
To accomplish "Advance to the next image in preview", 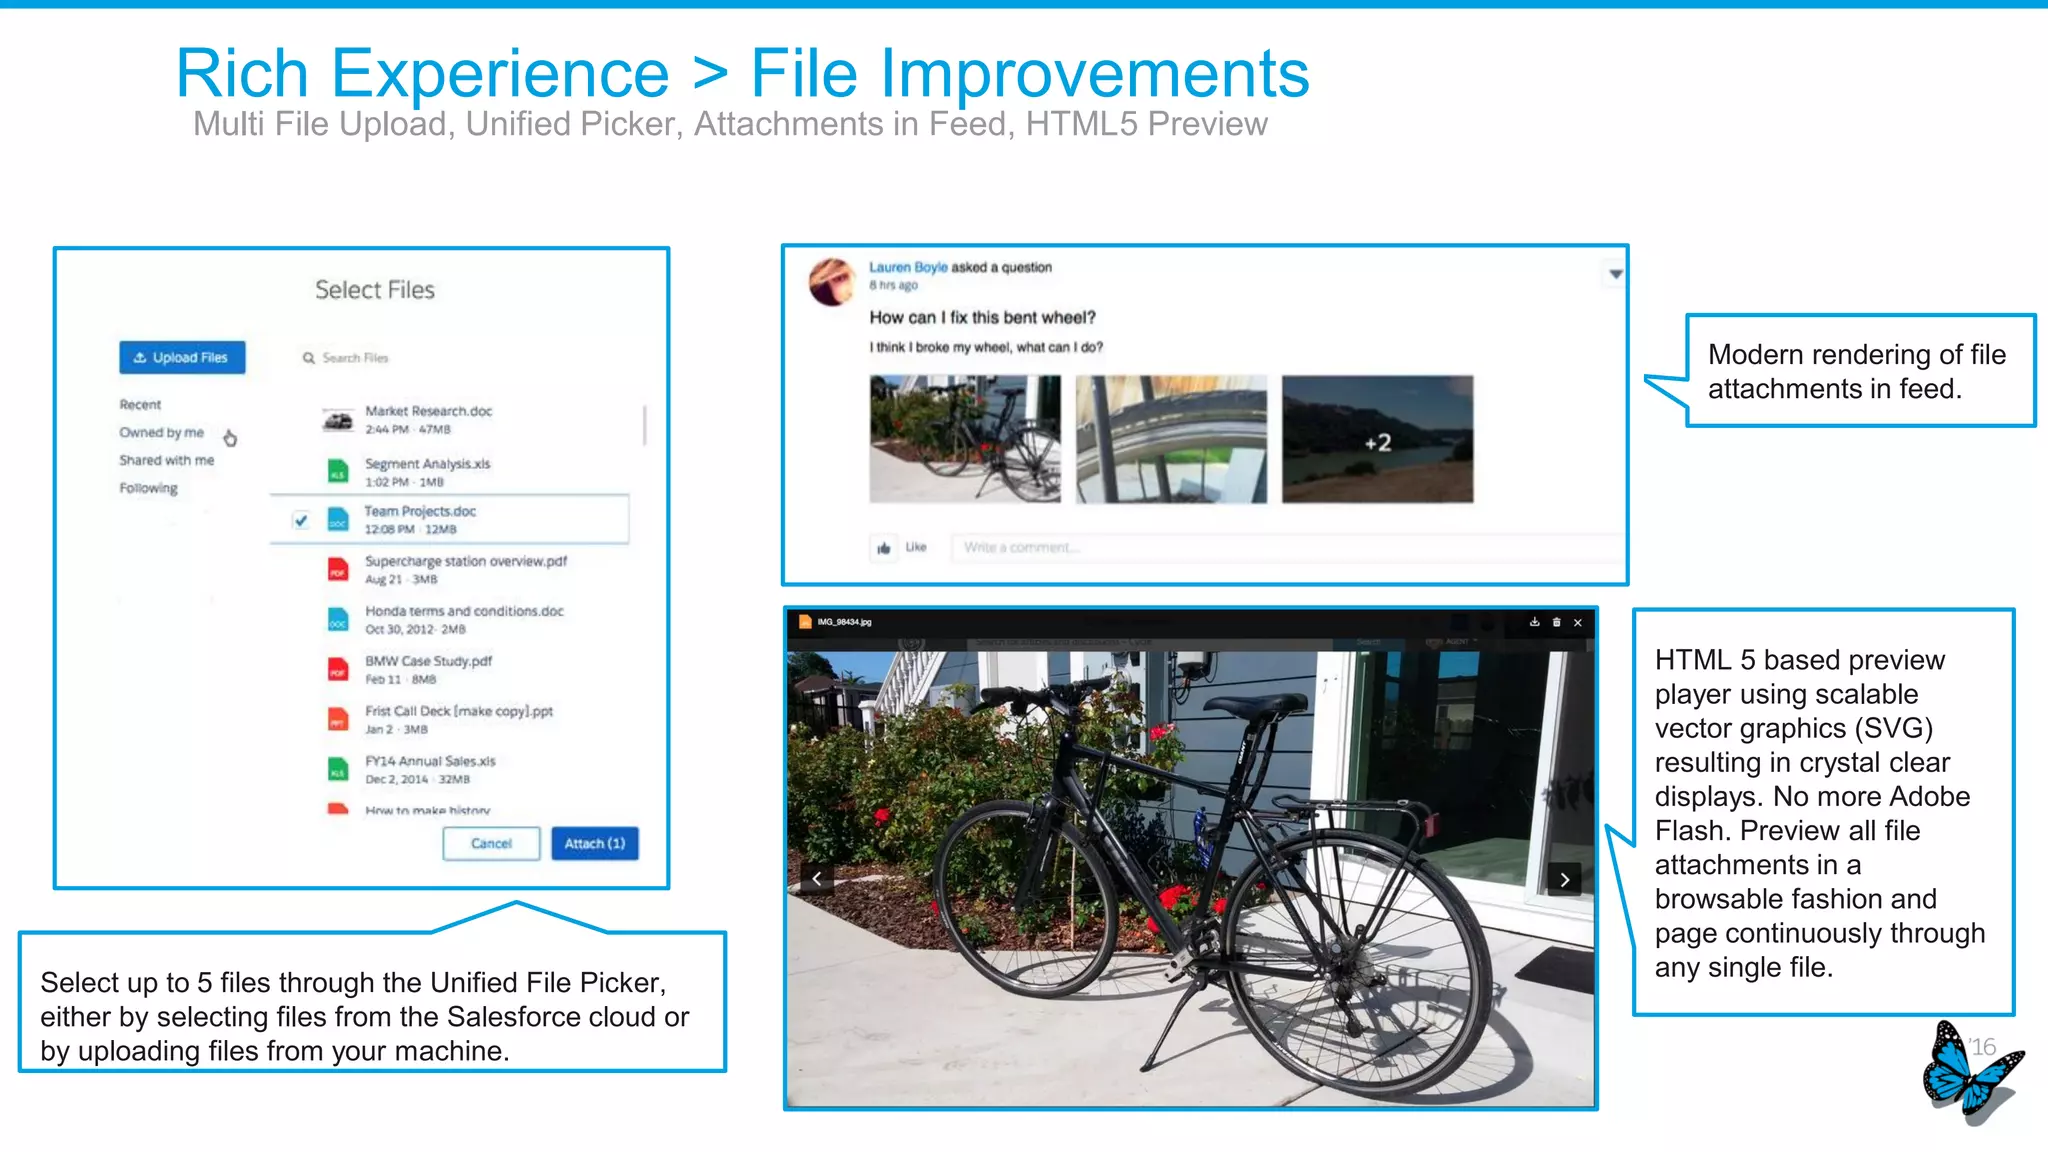I will click(x=1564, y=880).
